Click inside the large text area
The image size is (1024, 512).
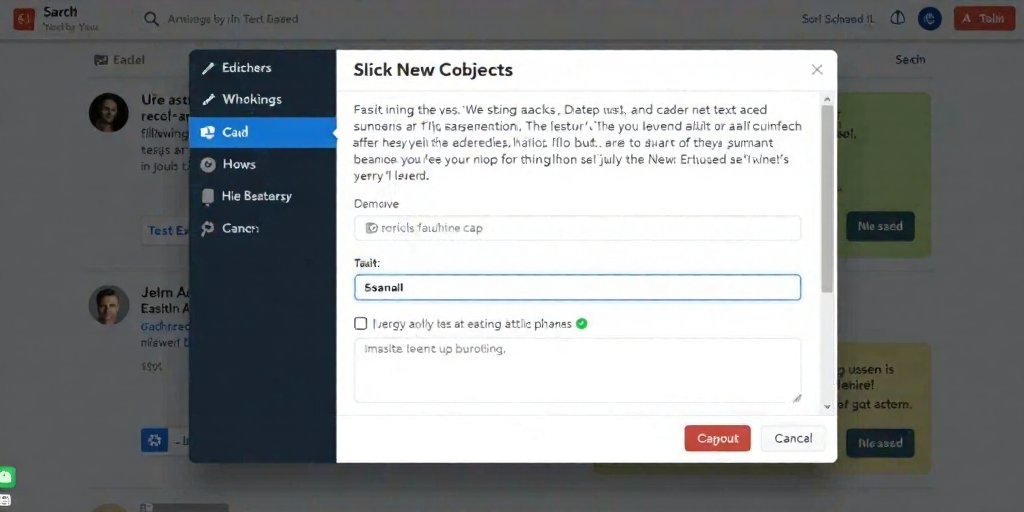577,370
